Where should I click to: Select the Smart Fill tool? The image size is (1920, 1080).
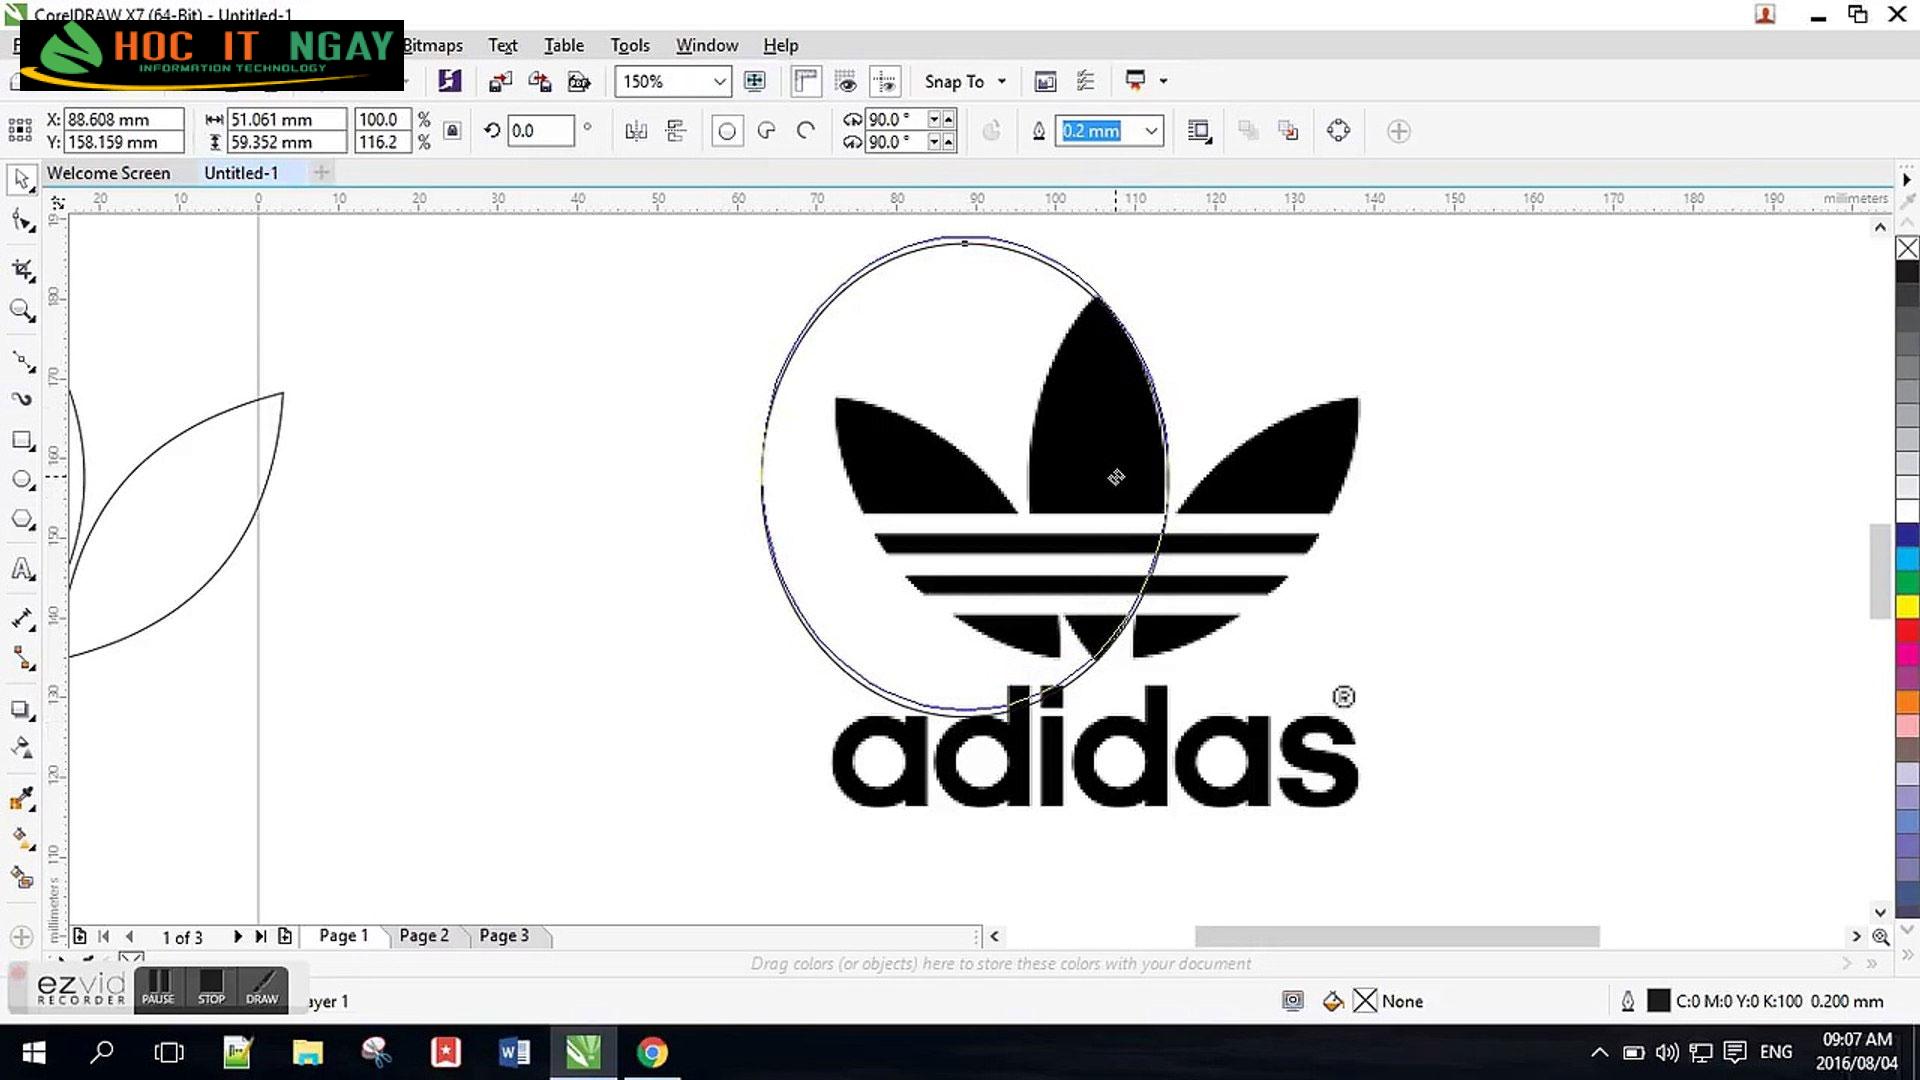point(21,878)
